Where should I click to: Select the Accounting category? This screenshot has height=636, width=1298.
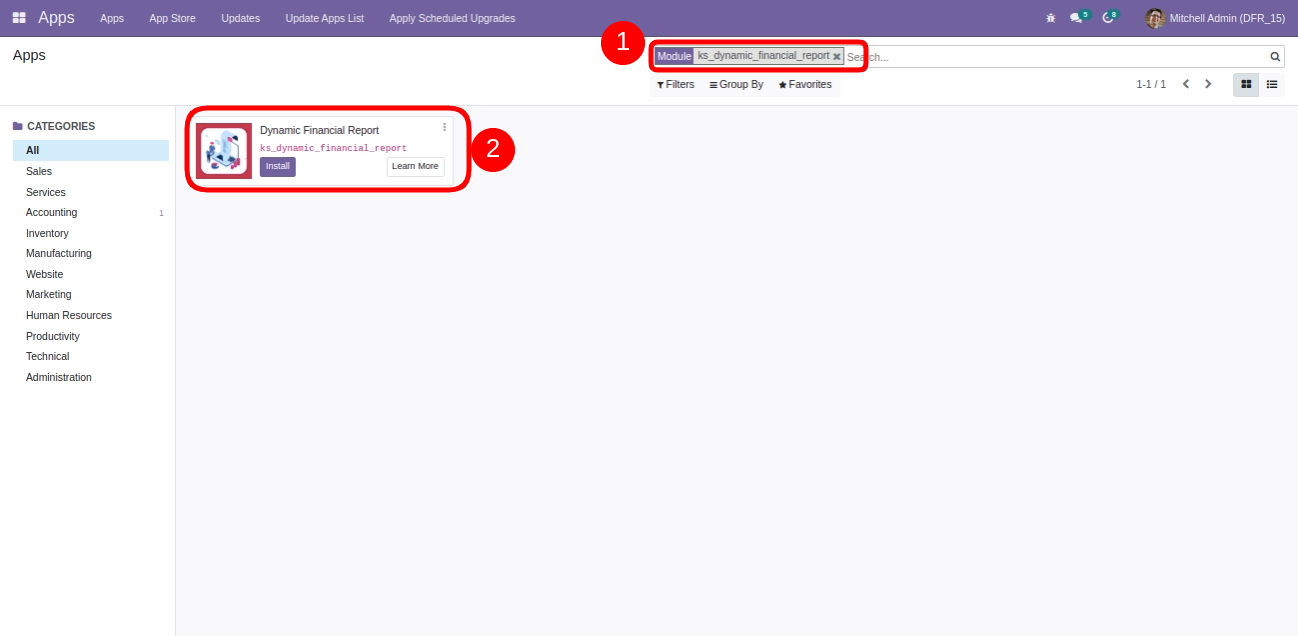[51, 213]
